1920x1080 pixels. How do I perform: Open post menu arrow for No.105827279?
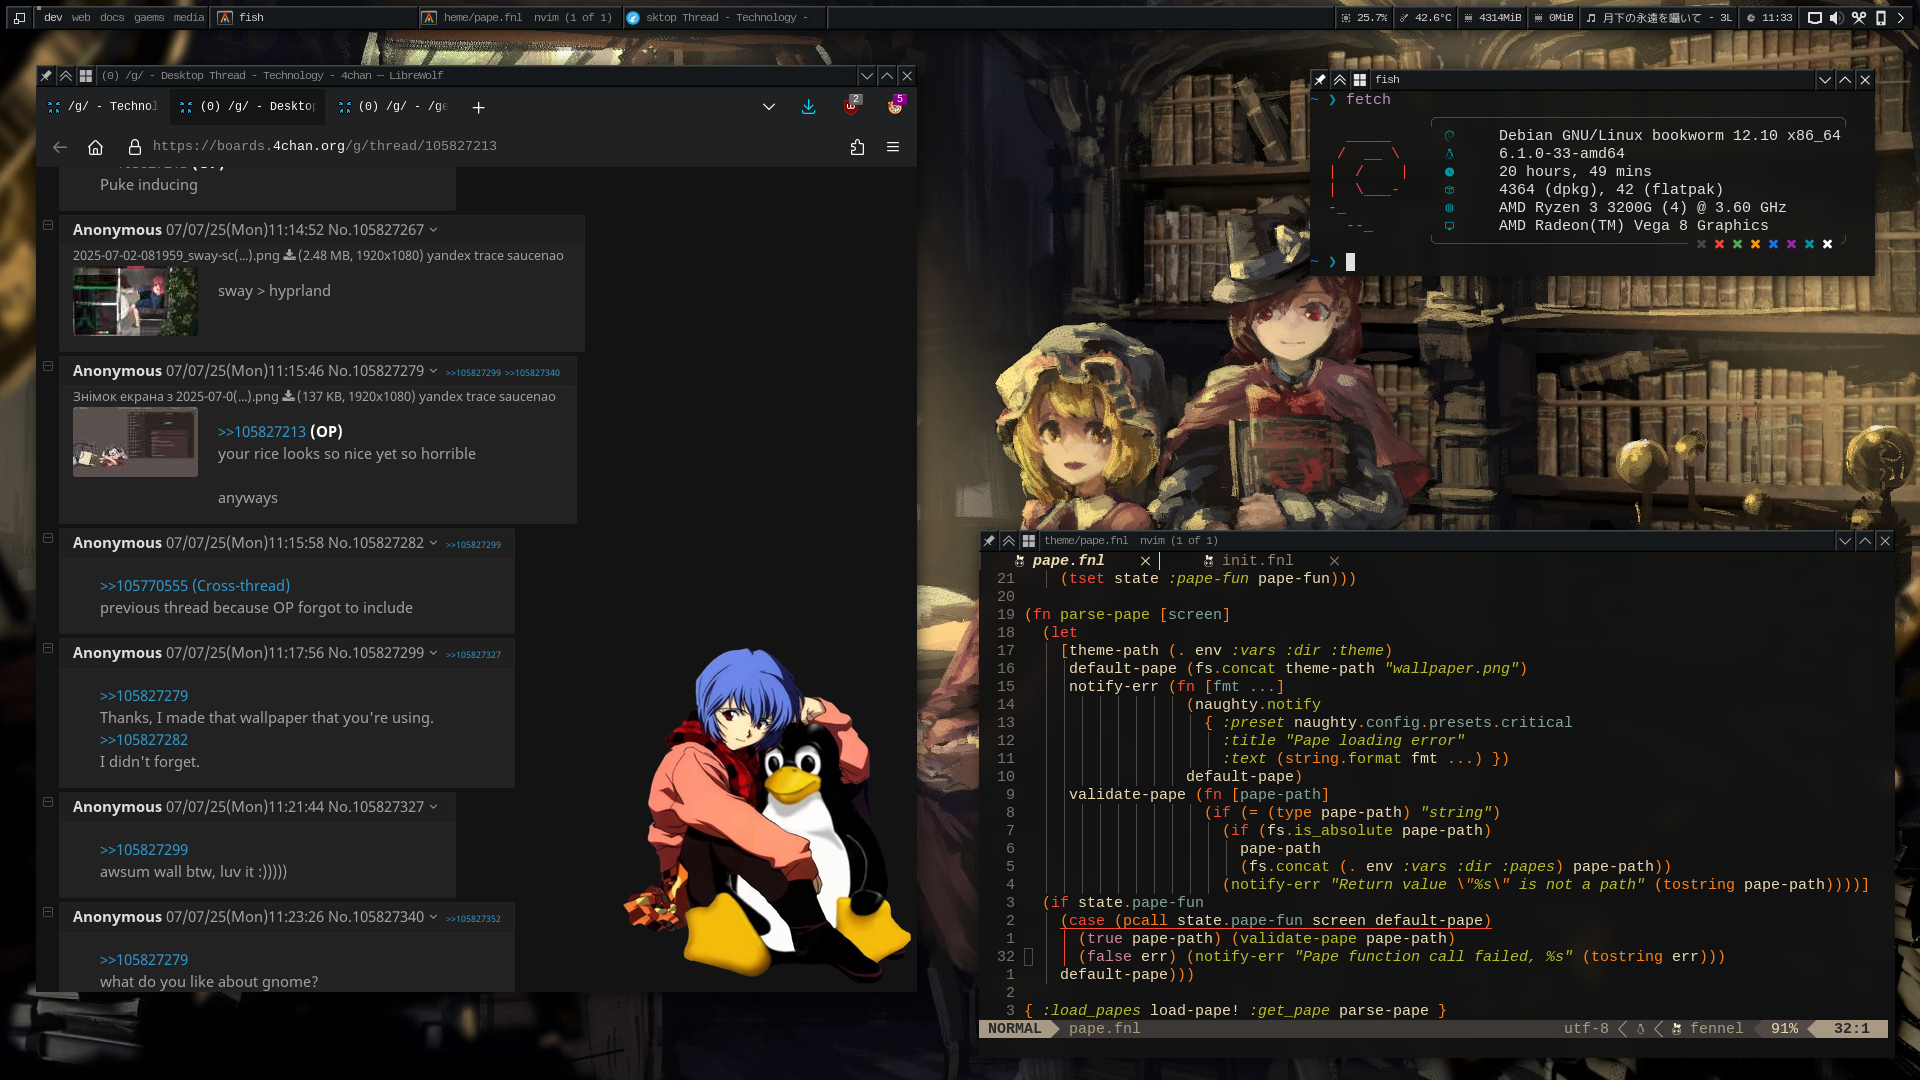433,371
